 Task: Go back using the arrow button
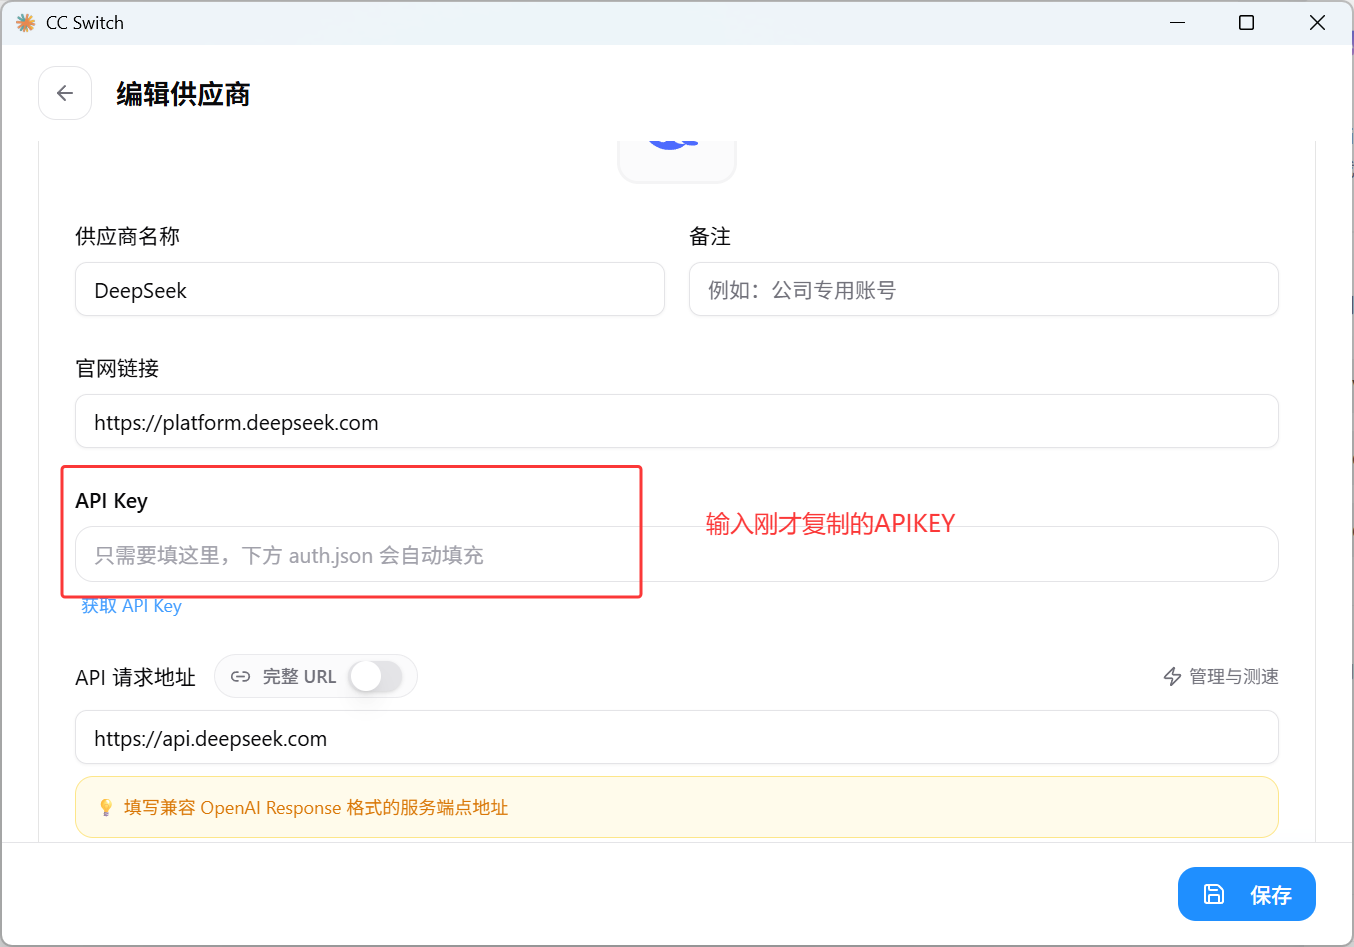(x=65, y=93)
